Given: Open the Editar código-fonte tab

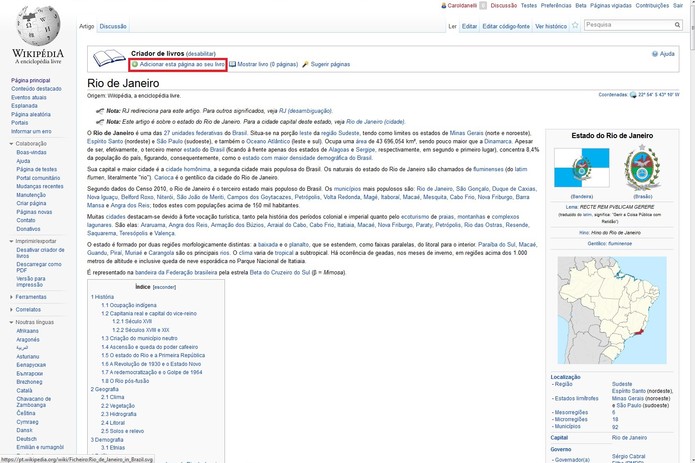Looking at the screenshot, I should pyautogui.click(x=506, y=26).
